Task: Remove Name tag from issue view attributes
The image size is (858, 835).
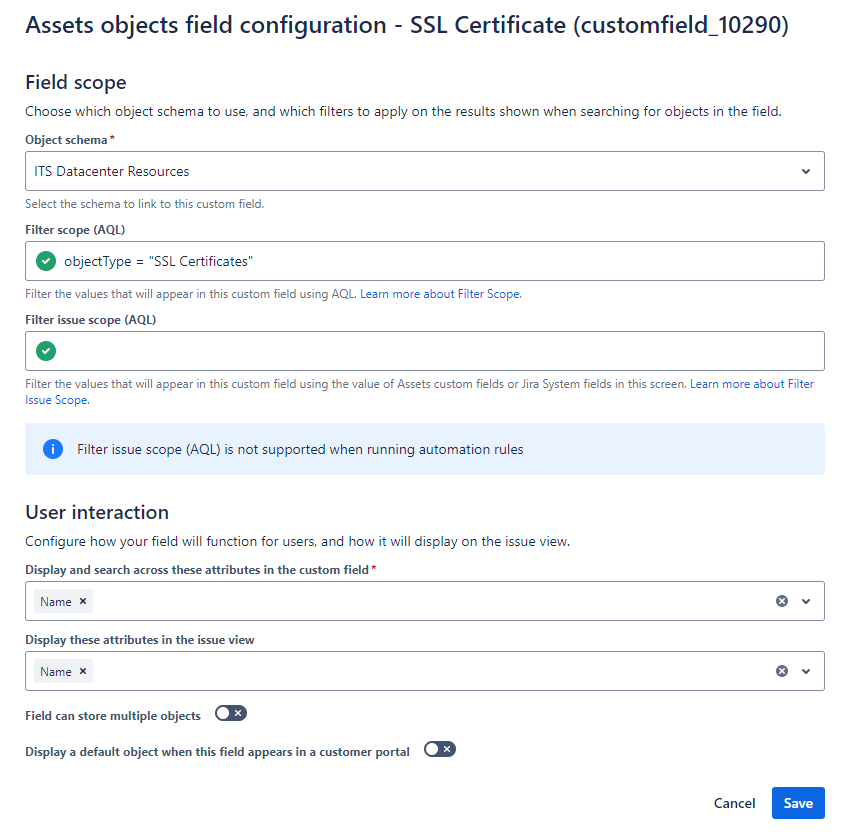Action: click(83, 671)
